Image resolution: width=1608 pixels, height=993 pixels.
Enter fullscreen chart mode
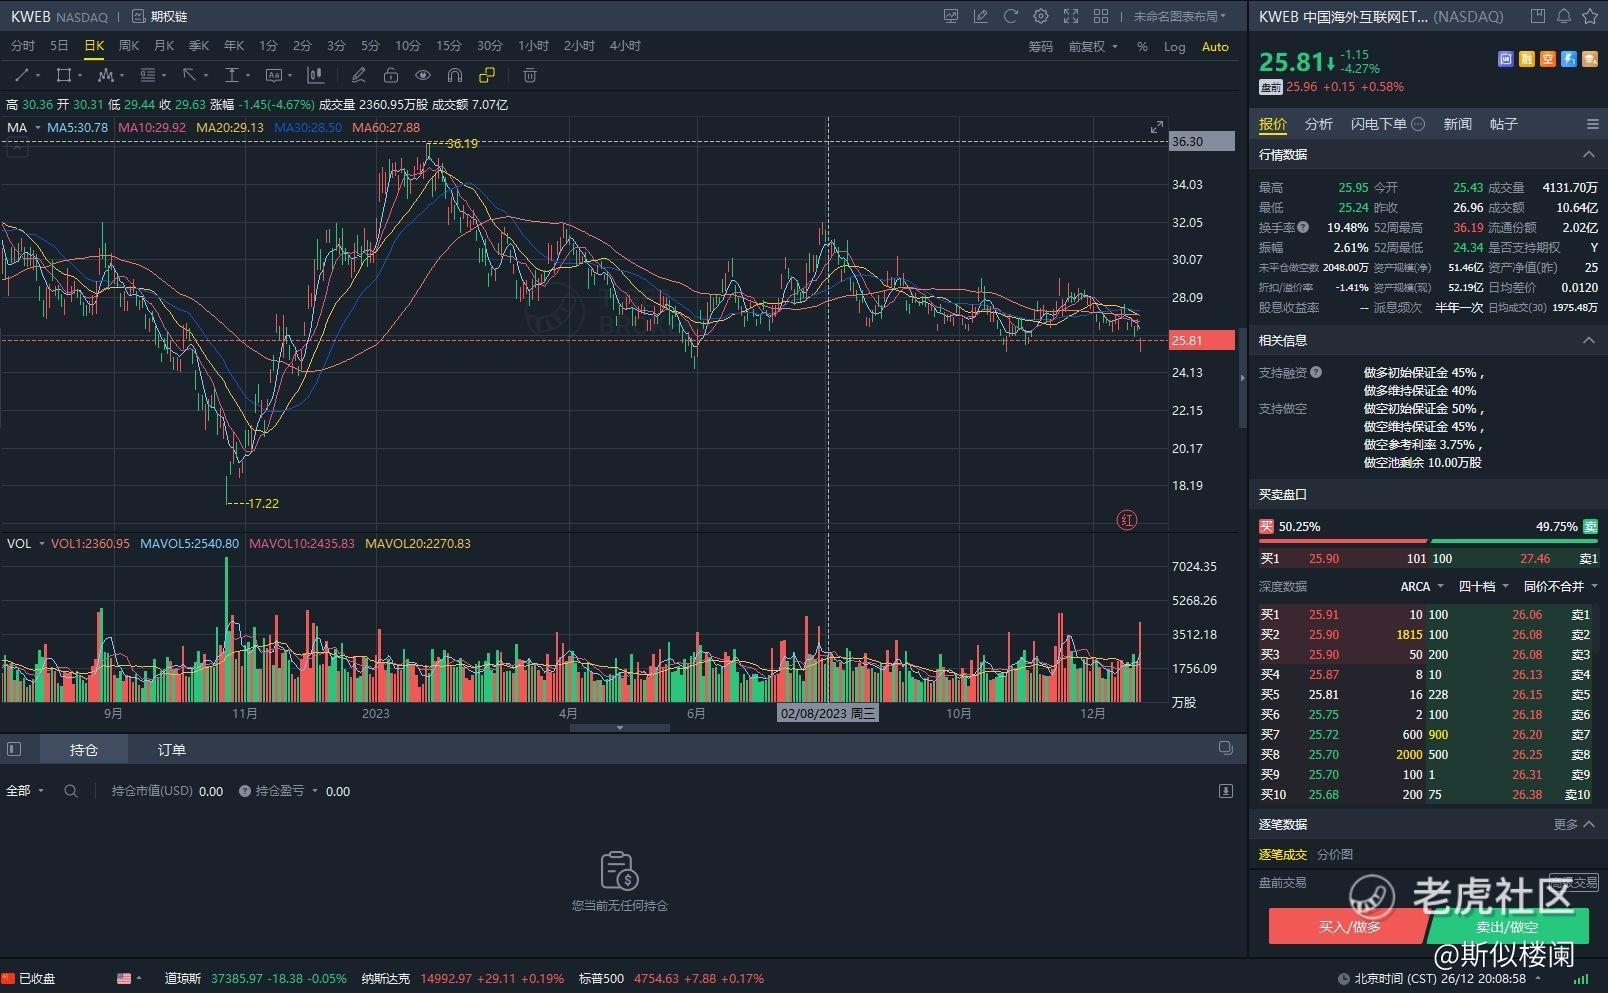pyautogui.click(x=1071, y=16)
